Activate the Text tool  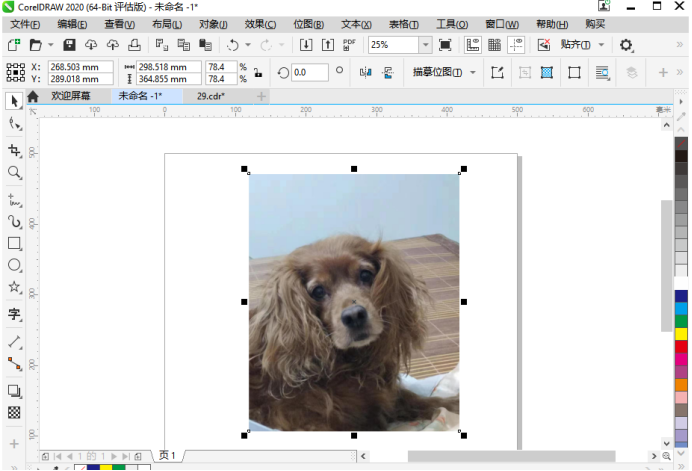(14, 314)
